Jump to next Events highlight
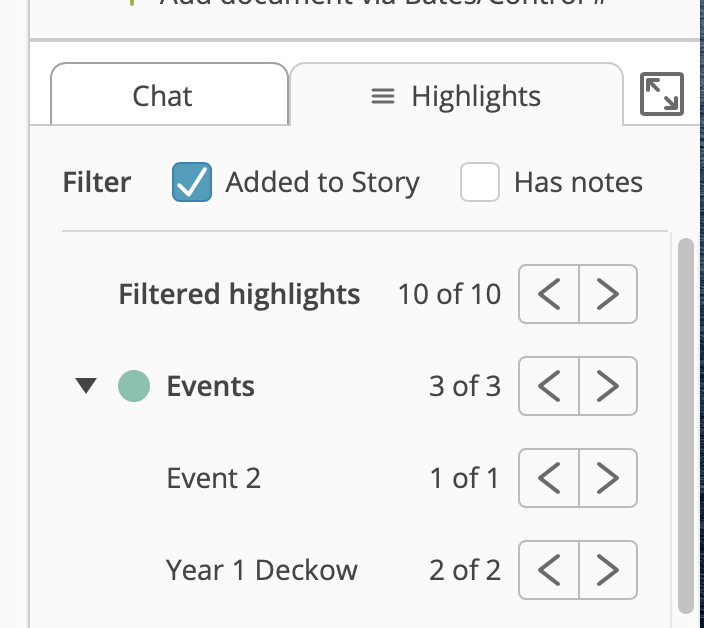The height and width of the screenshot is (628, 704). [608, 386]
